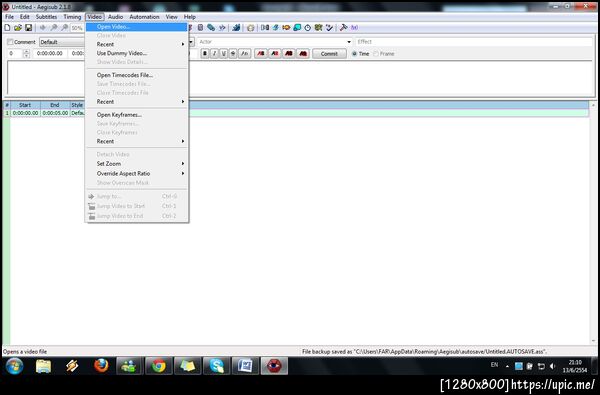Open the 50% zoom dropdown

78,28
